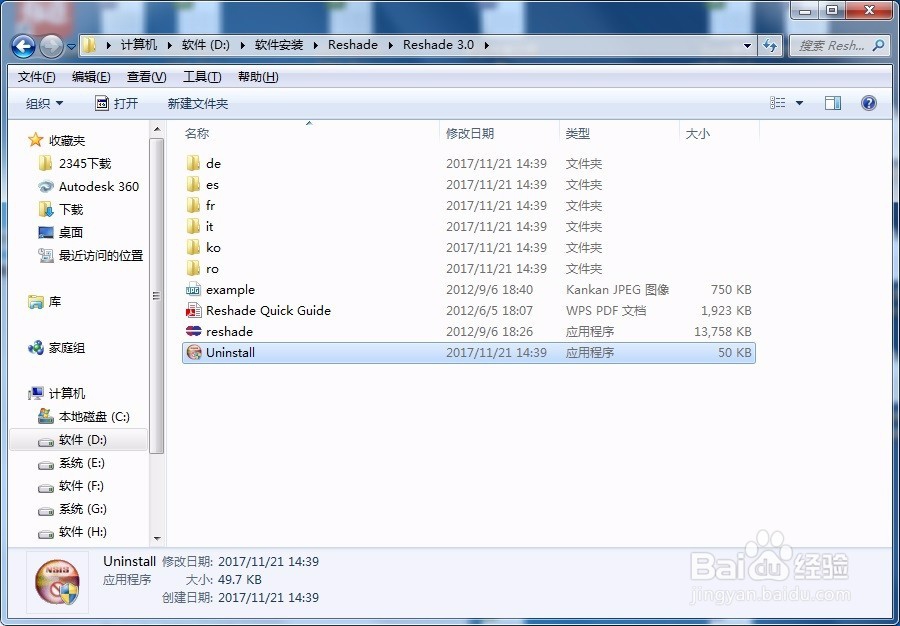
Task: Expand the address bar history dropdown
Action: click(747, 45)
